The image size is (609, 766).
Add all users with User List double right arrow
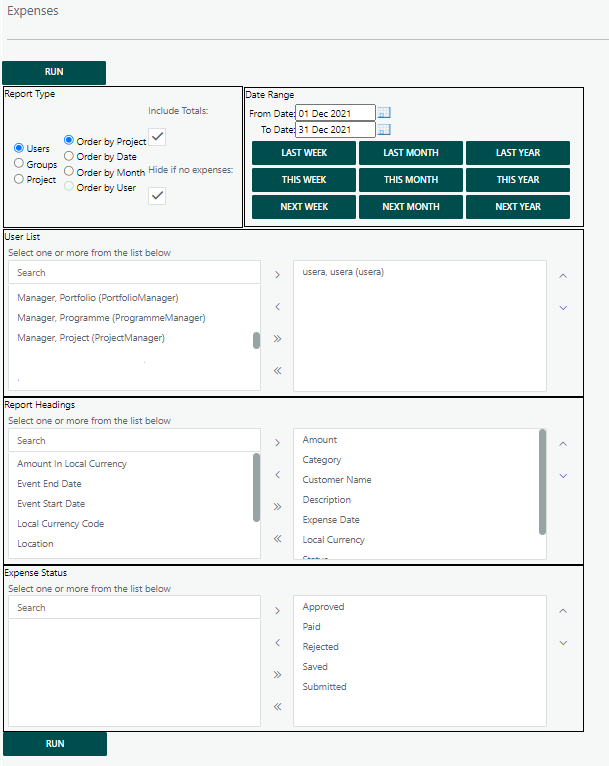click(277, 339)
